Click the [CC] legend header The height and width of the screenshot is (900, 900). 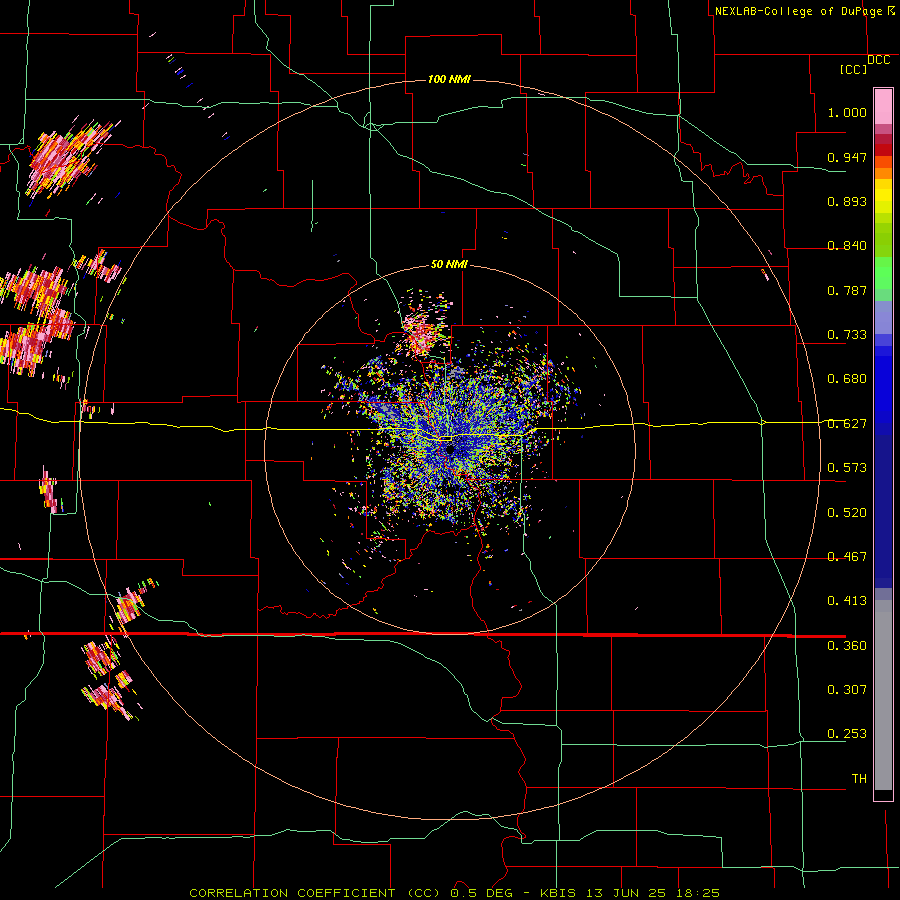coord(854,69)
